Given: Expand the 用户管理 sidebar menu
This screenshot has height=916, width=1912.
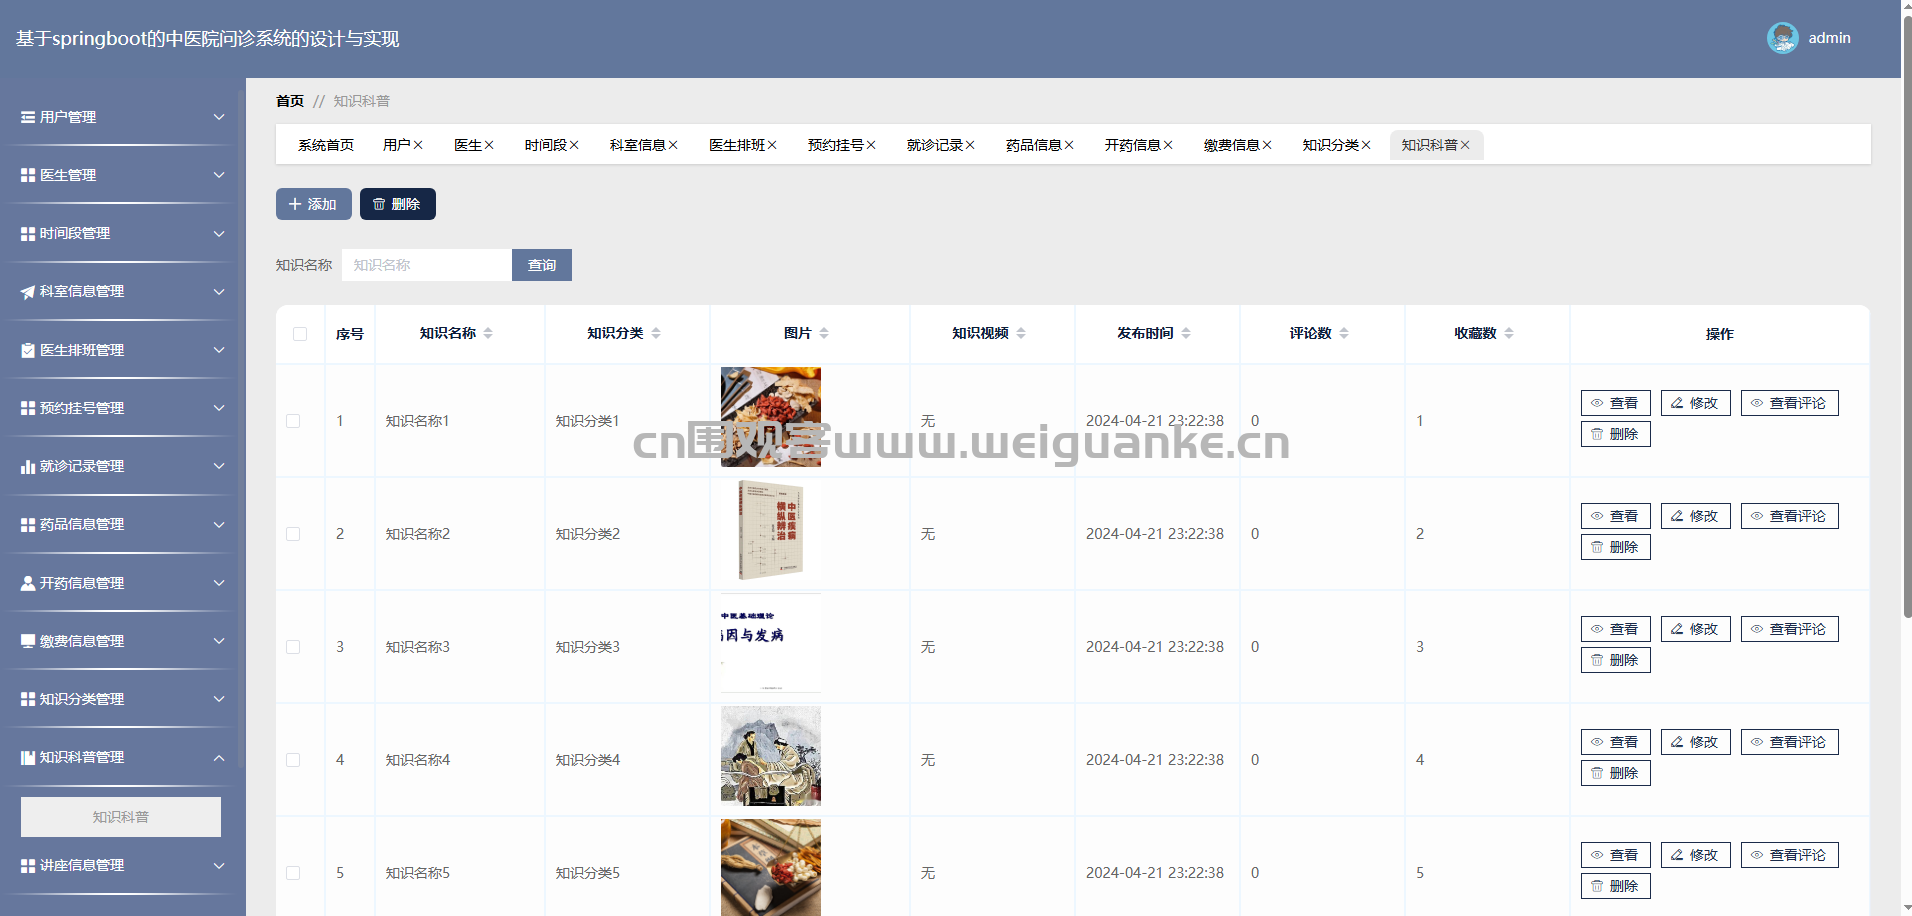Looking at the screenshot, I should tap(120, 117).
